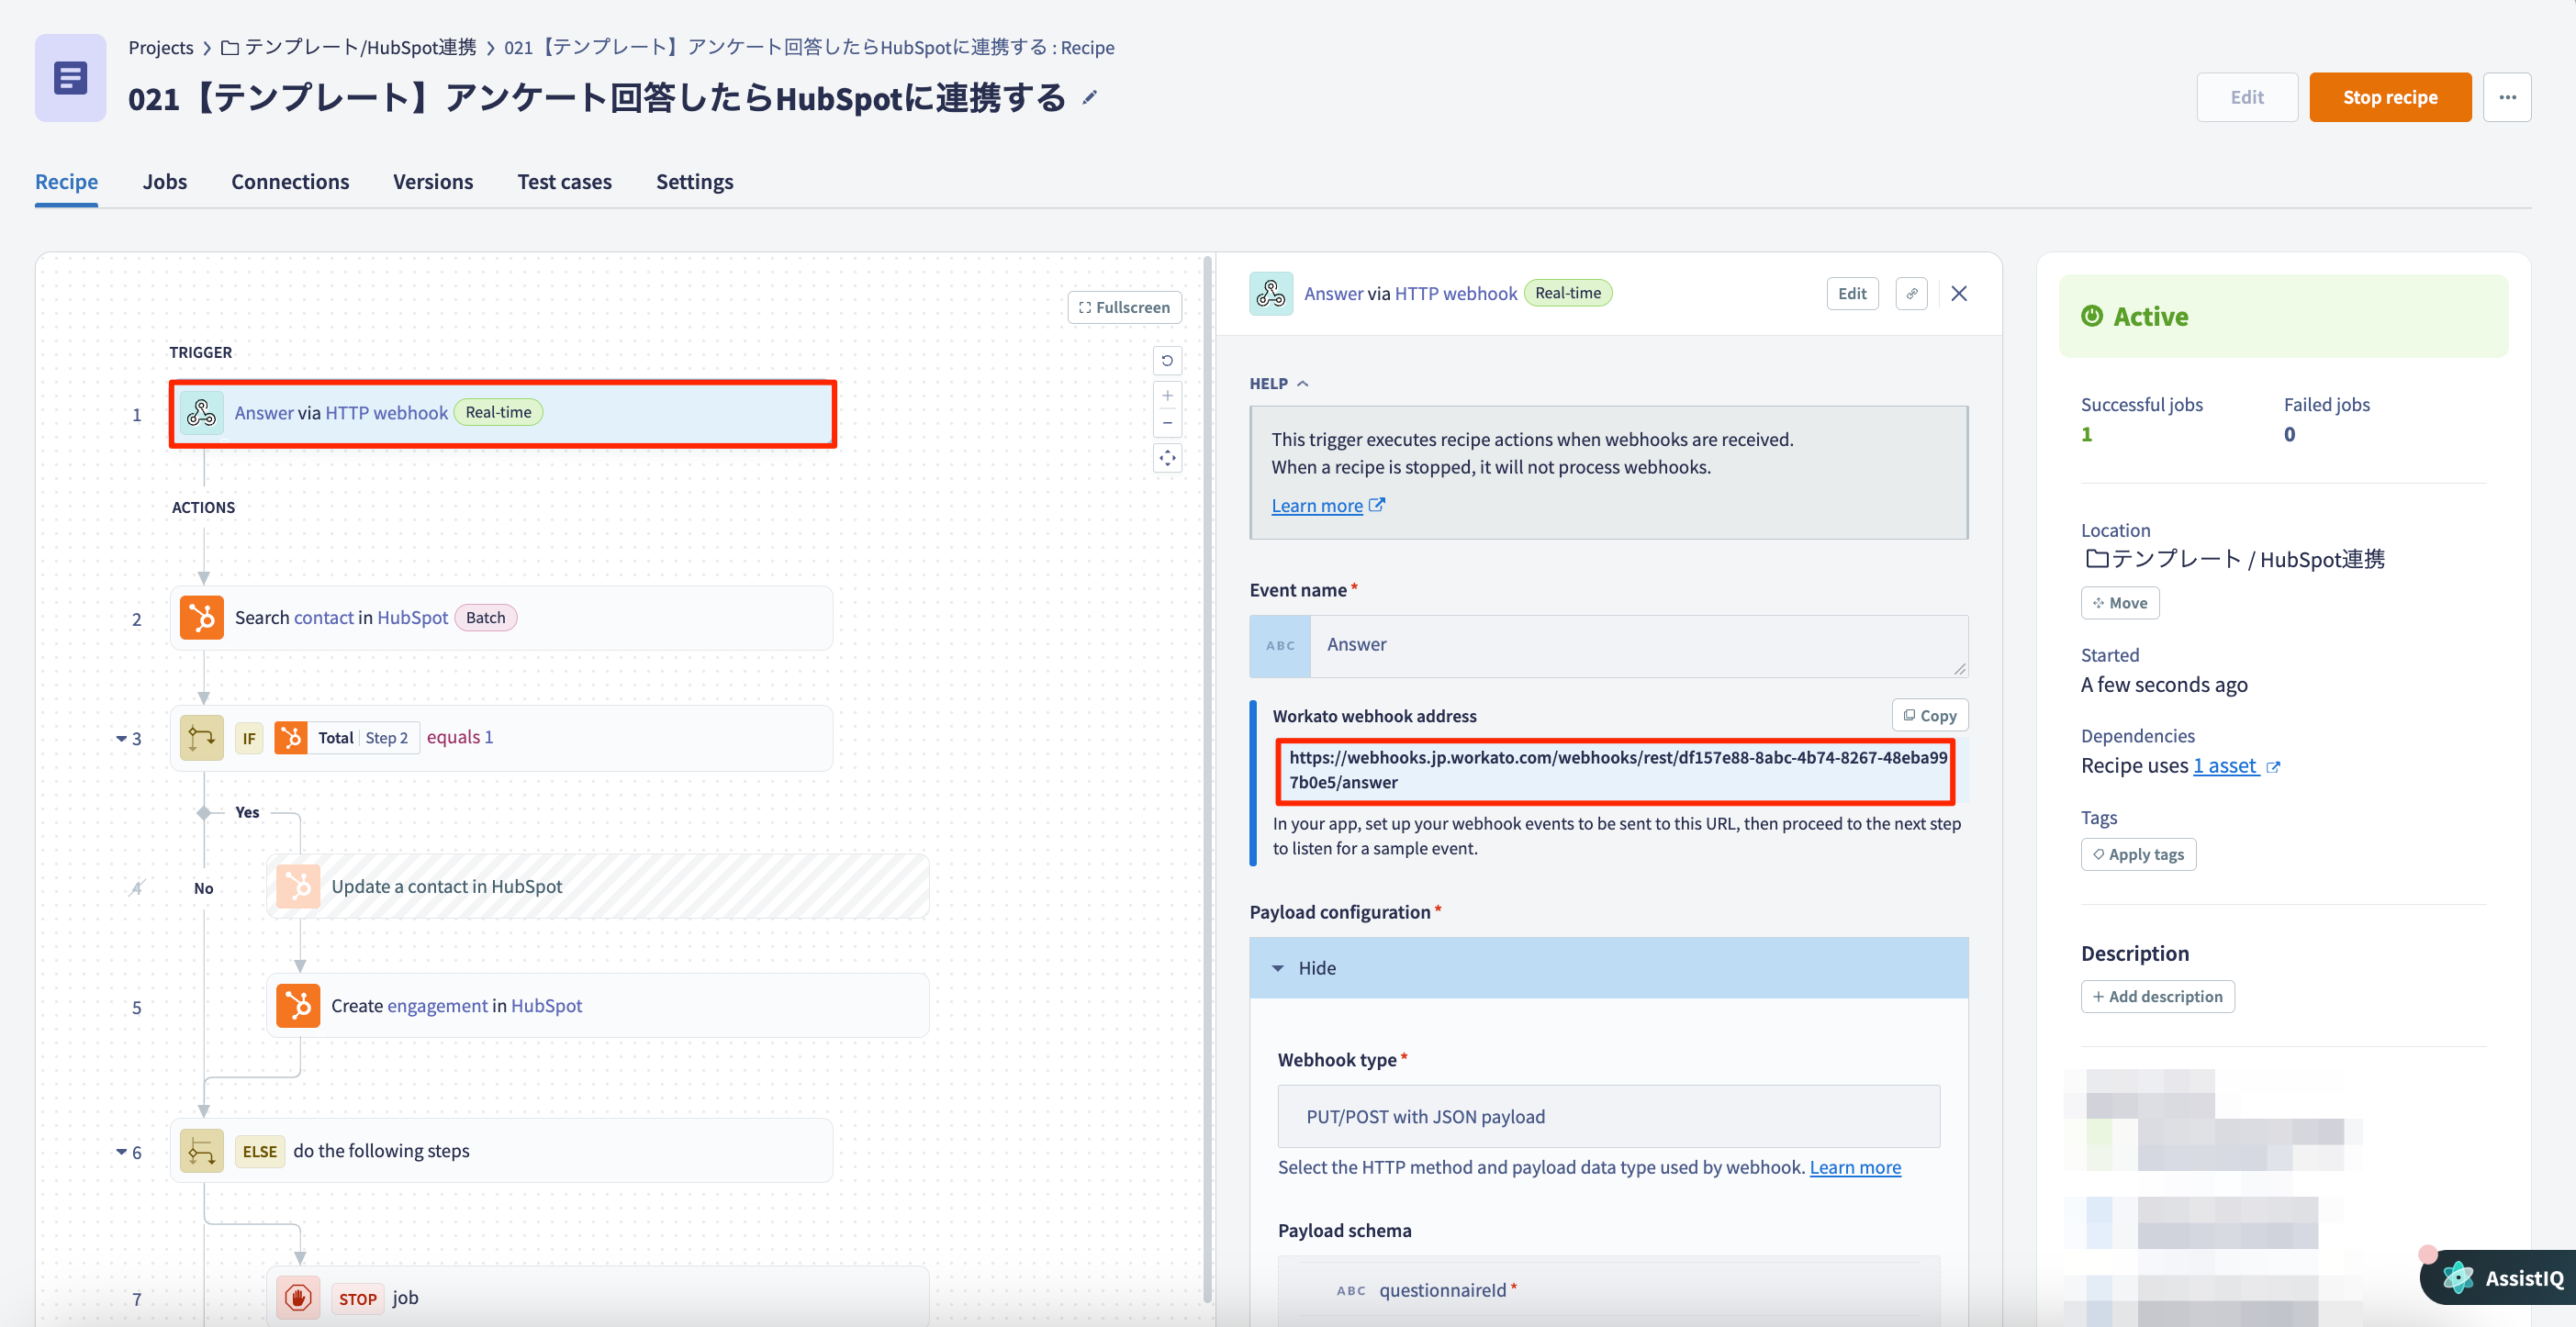Open the Webhook type dropdown
2576x1327 pixels.
click(x=1608, y=1116)
